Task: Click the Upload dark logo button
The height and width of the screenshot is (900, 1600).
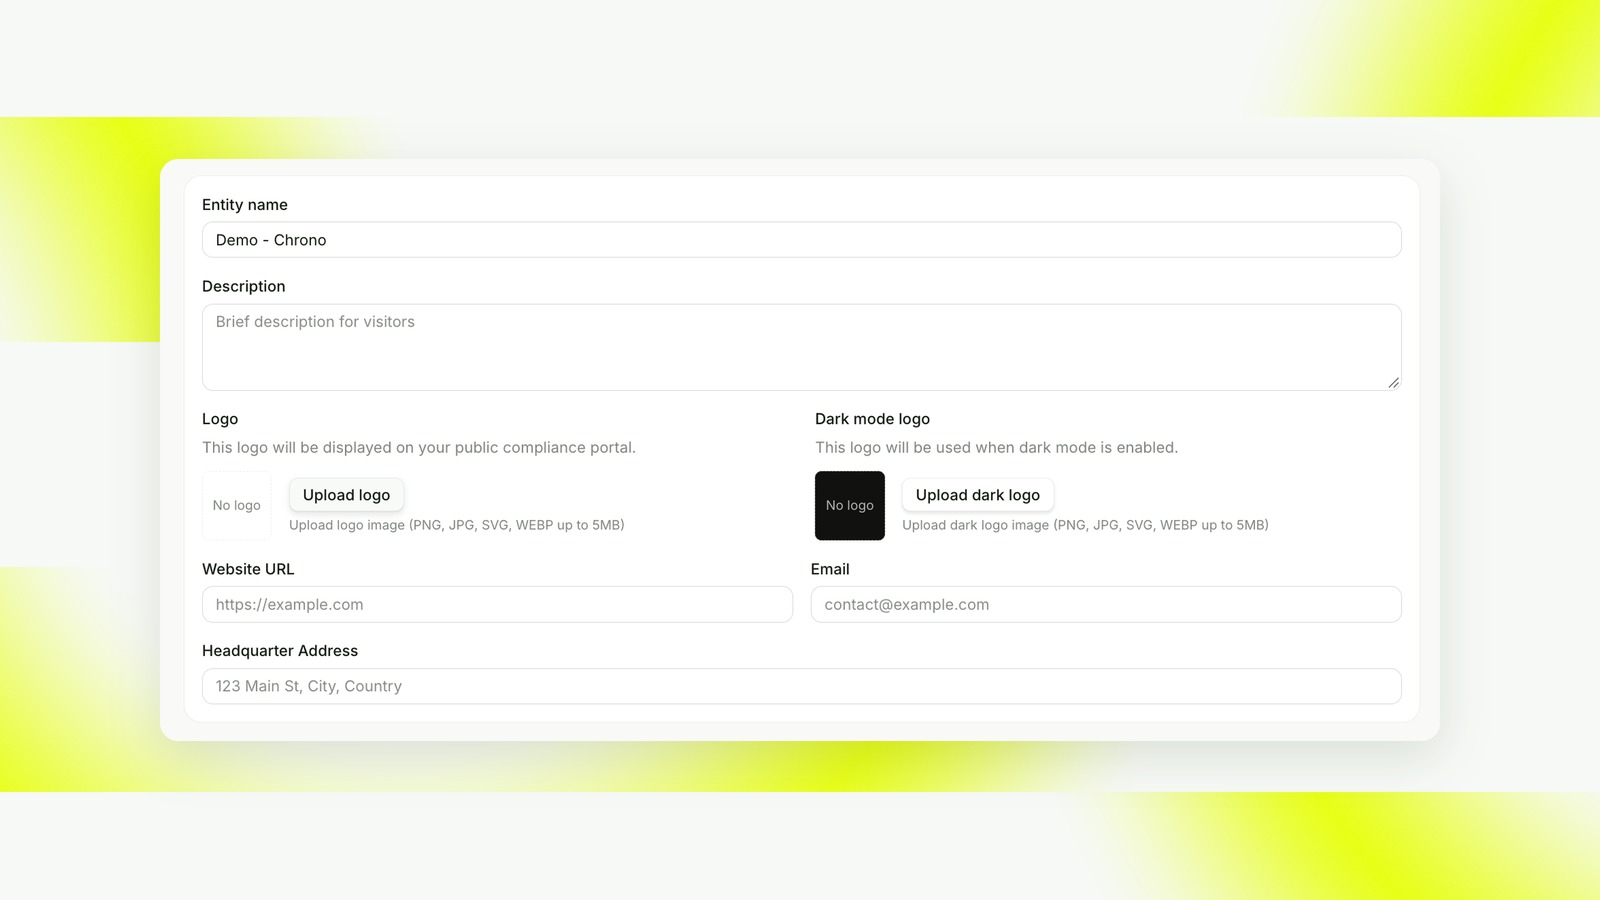Action: [x=977, y=495]
